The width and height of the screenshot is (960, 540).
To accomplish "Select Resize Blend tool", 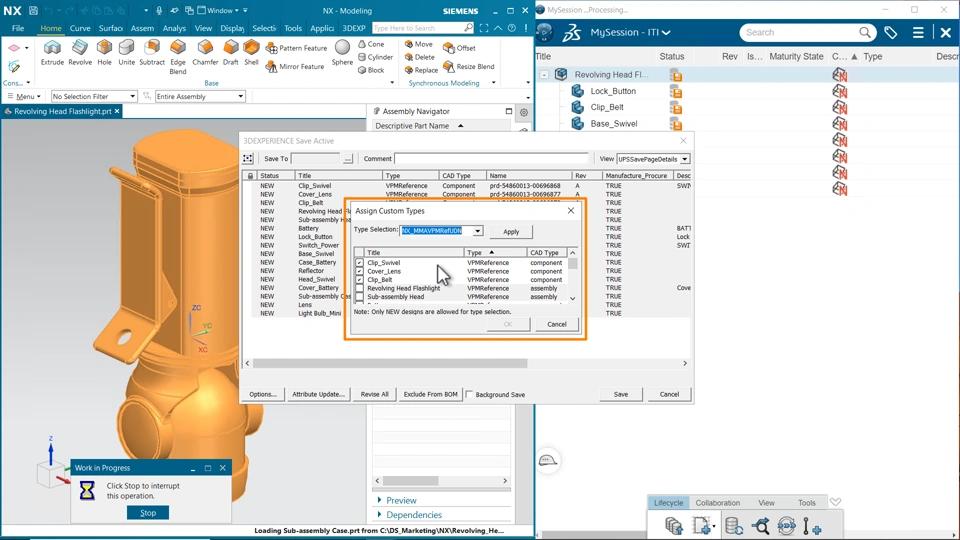I will point(469,66).
